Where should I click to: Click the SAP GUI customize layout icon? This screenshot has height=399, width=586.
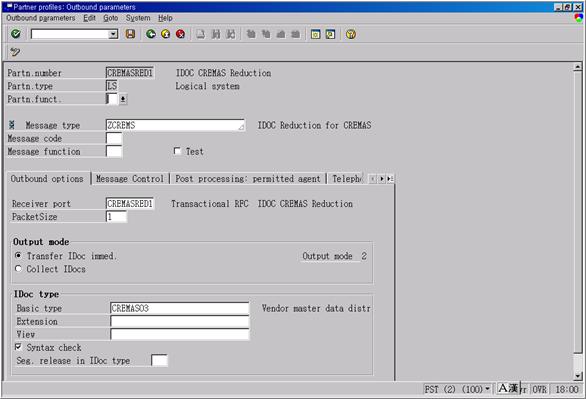579,18
